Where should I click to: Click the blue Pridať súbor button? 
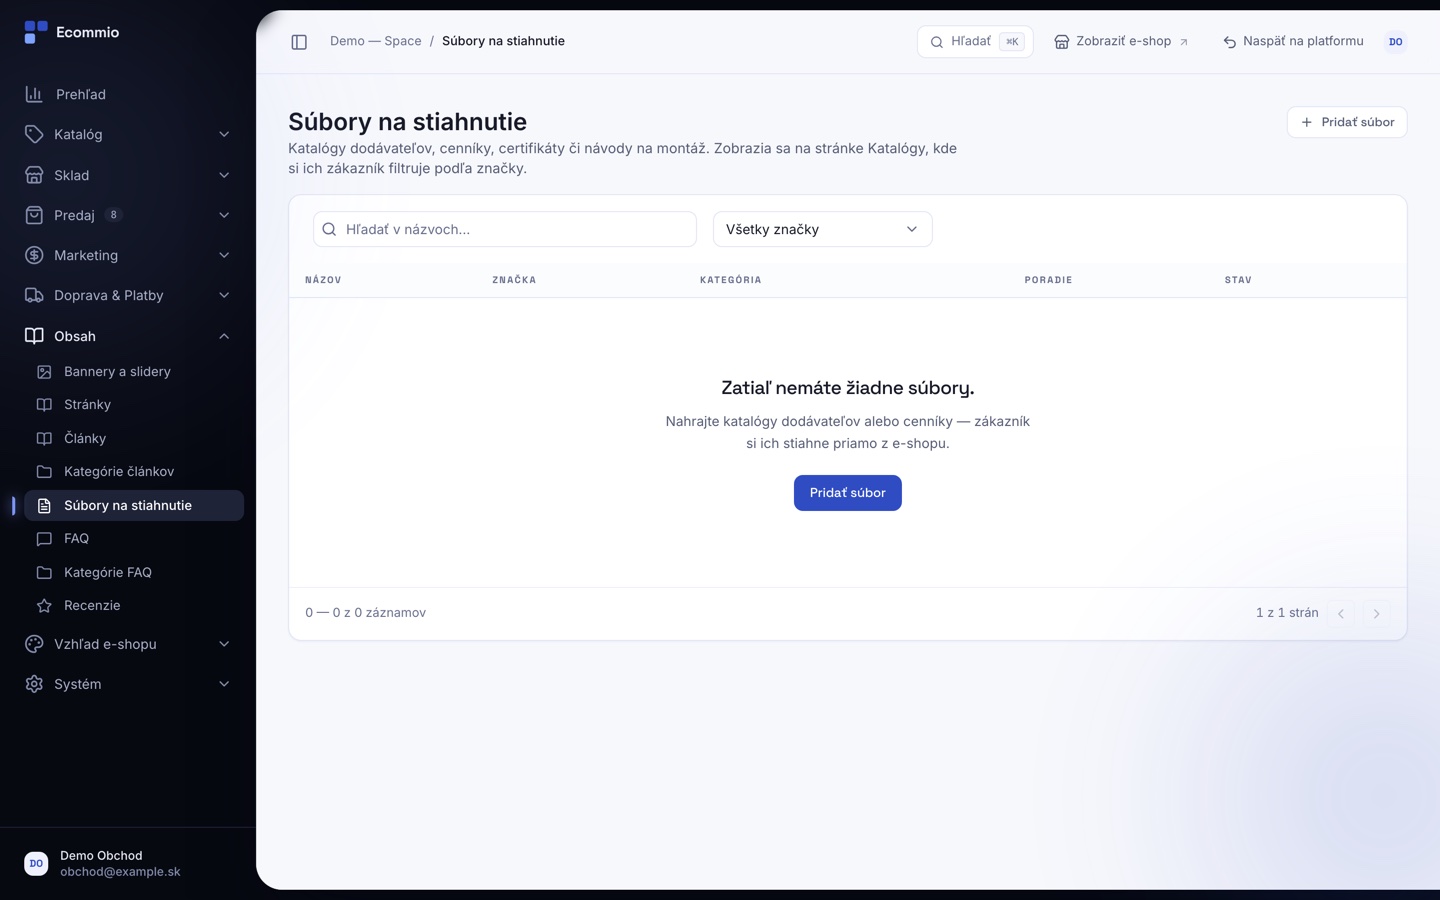[x=848, y=493]
